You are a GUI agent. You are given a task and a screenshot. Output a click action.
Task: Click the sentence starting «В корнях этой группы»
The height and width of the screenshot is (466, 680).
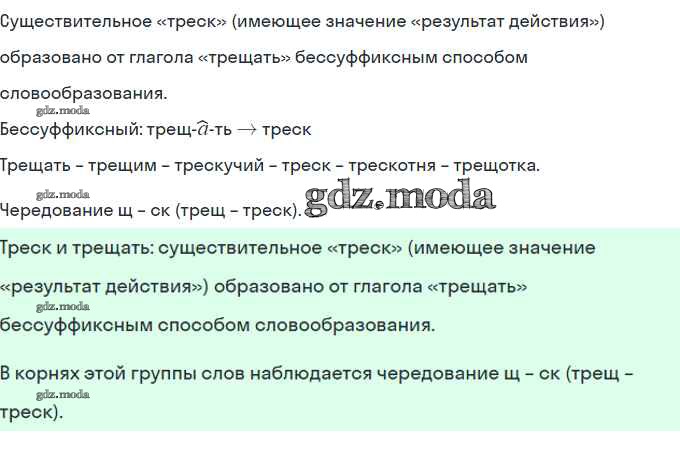pos(316,374)
